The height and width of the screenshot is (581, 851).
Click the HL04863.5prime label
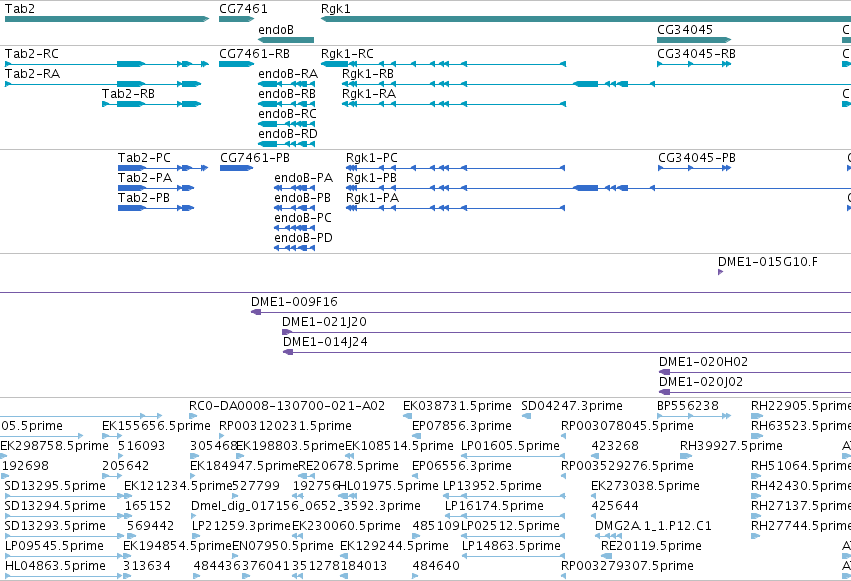(55, 566)
